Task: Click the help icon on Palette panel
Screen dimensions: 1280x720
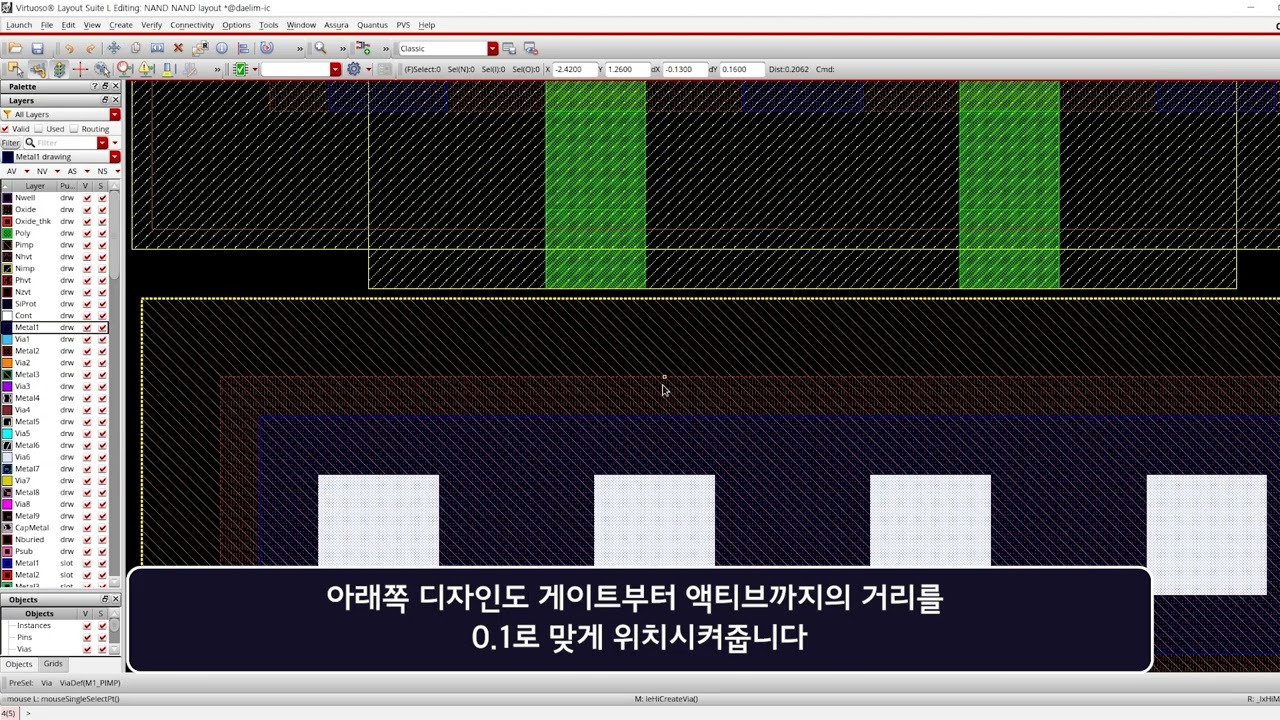Action: pos(95,87)
